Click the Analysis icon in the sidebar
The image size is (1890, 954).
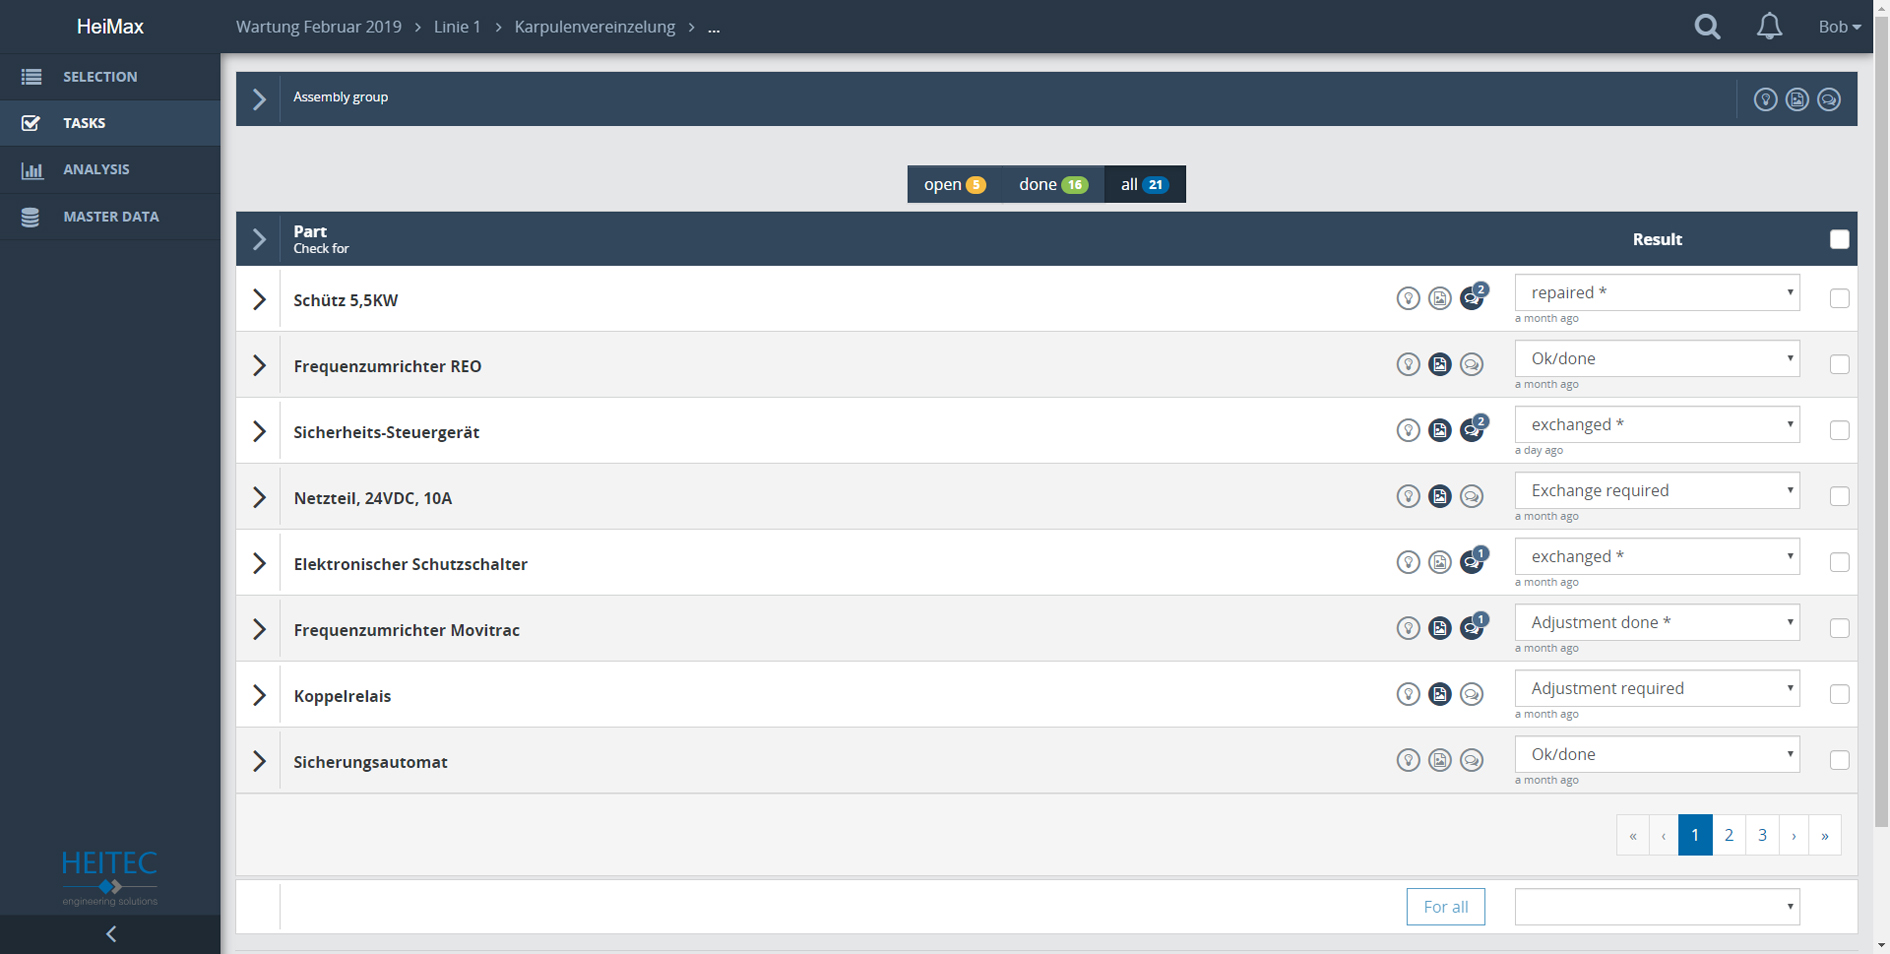(x=31, y=170)
